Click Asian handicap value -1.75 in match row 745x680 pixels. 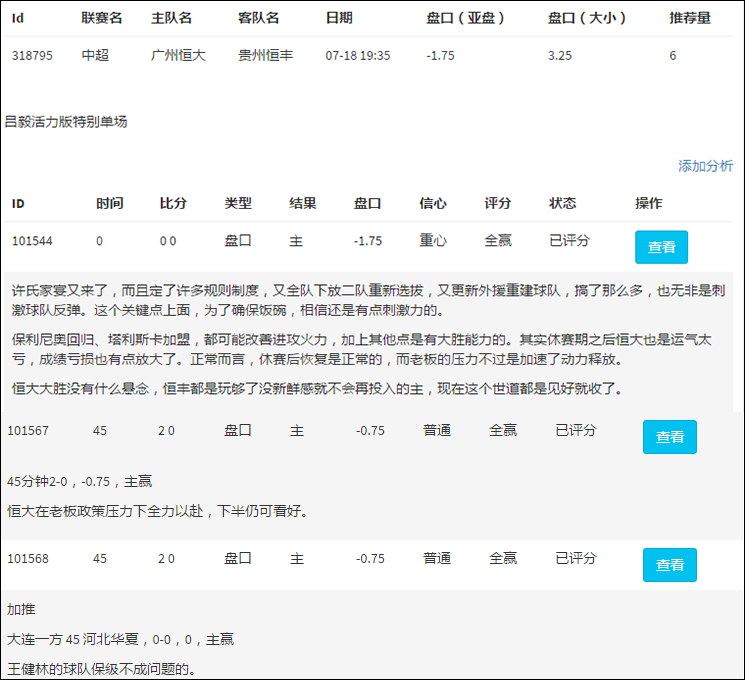click(x=440, y=56)
